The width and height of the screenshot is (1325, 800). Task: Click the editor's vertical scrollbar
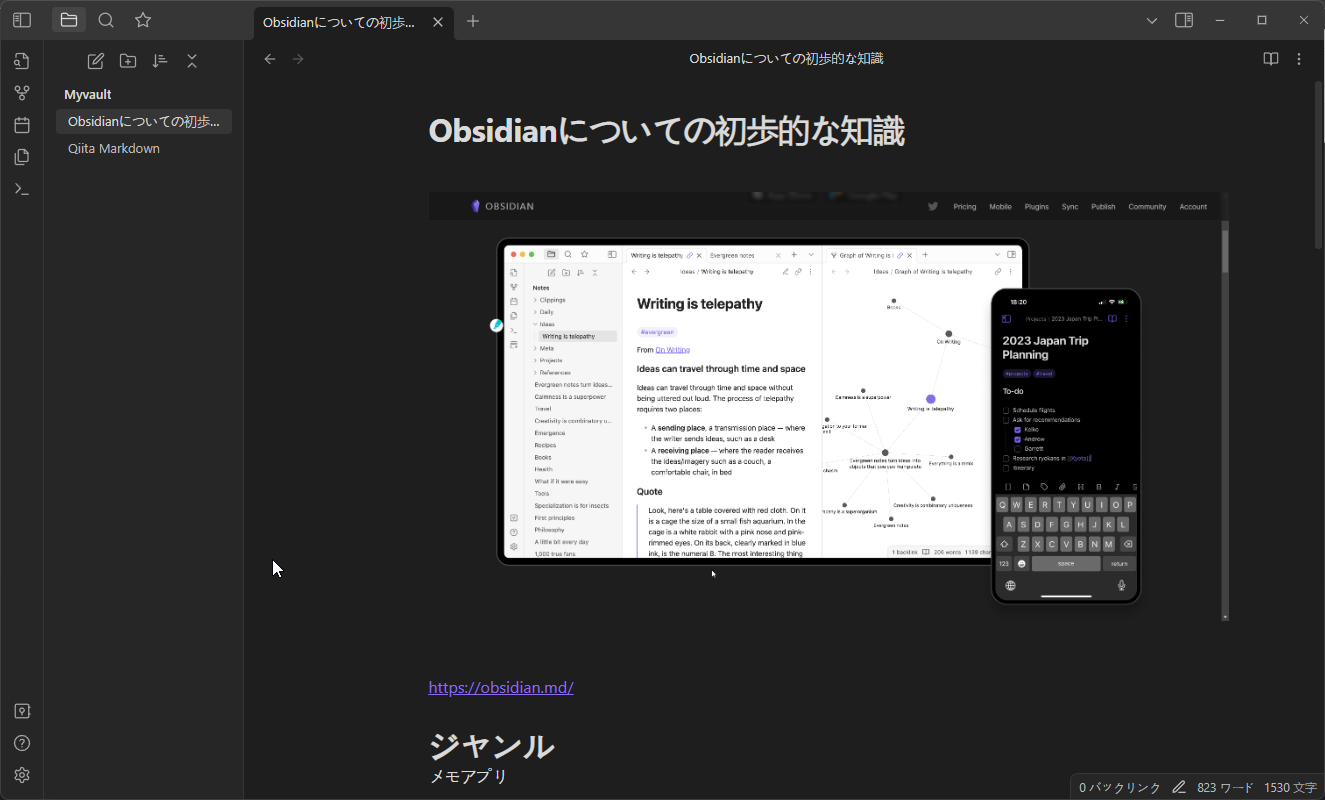click(x=1319, y=165)
